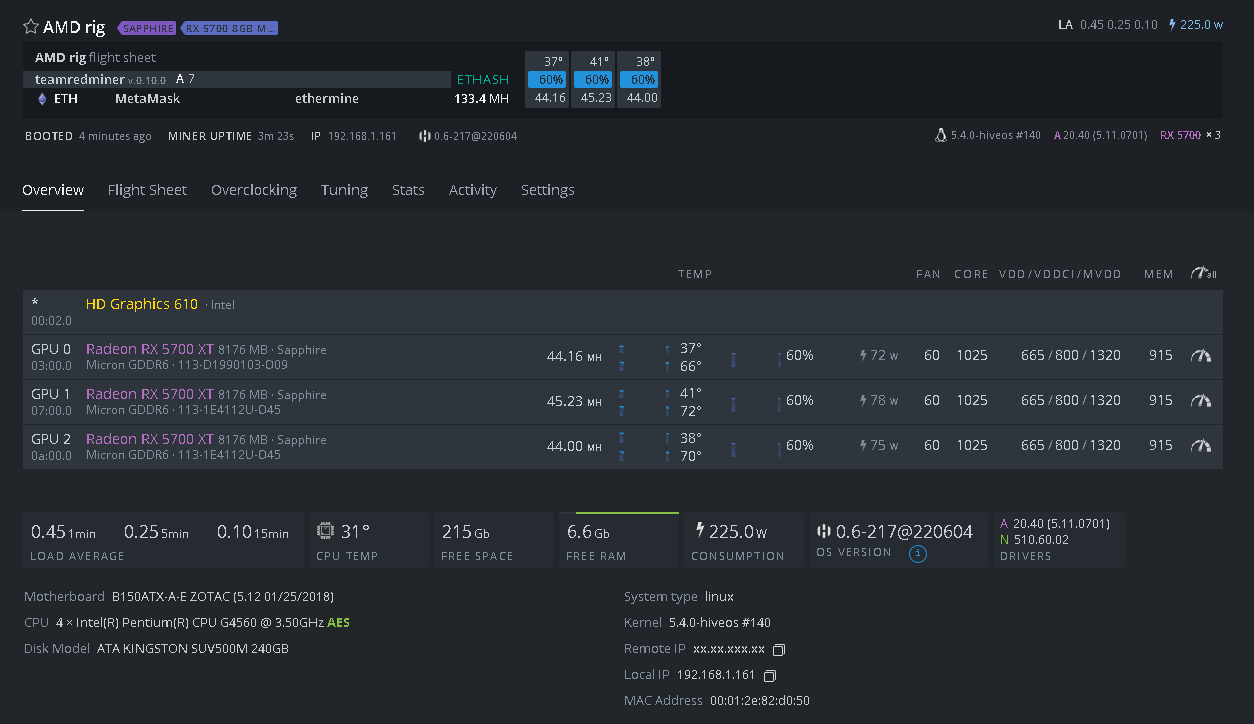The image size is (1254, 724).
Task: Click the Load Average card
Action: pos(163,540)
